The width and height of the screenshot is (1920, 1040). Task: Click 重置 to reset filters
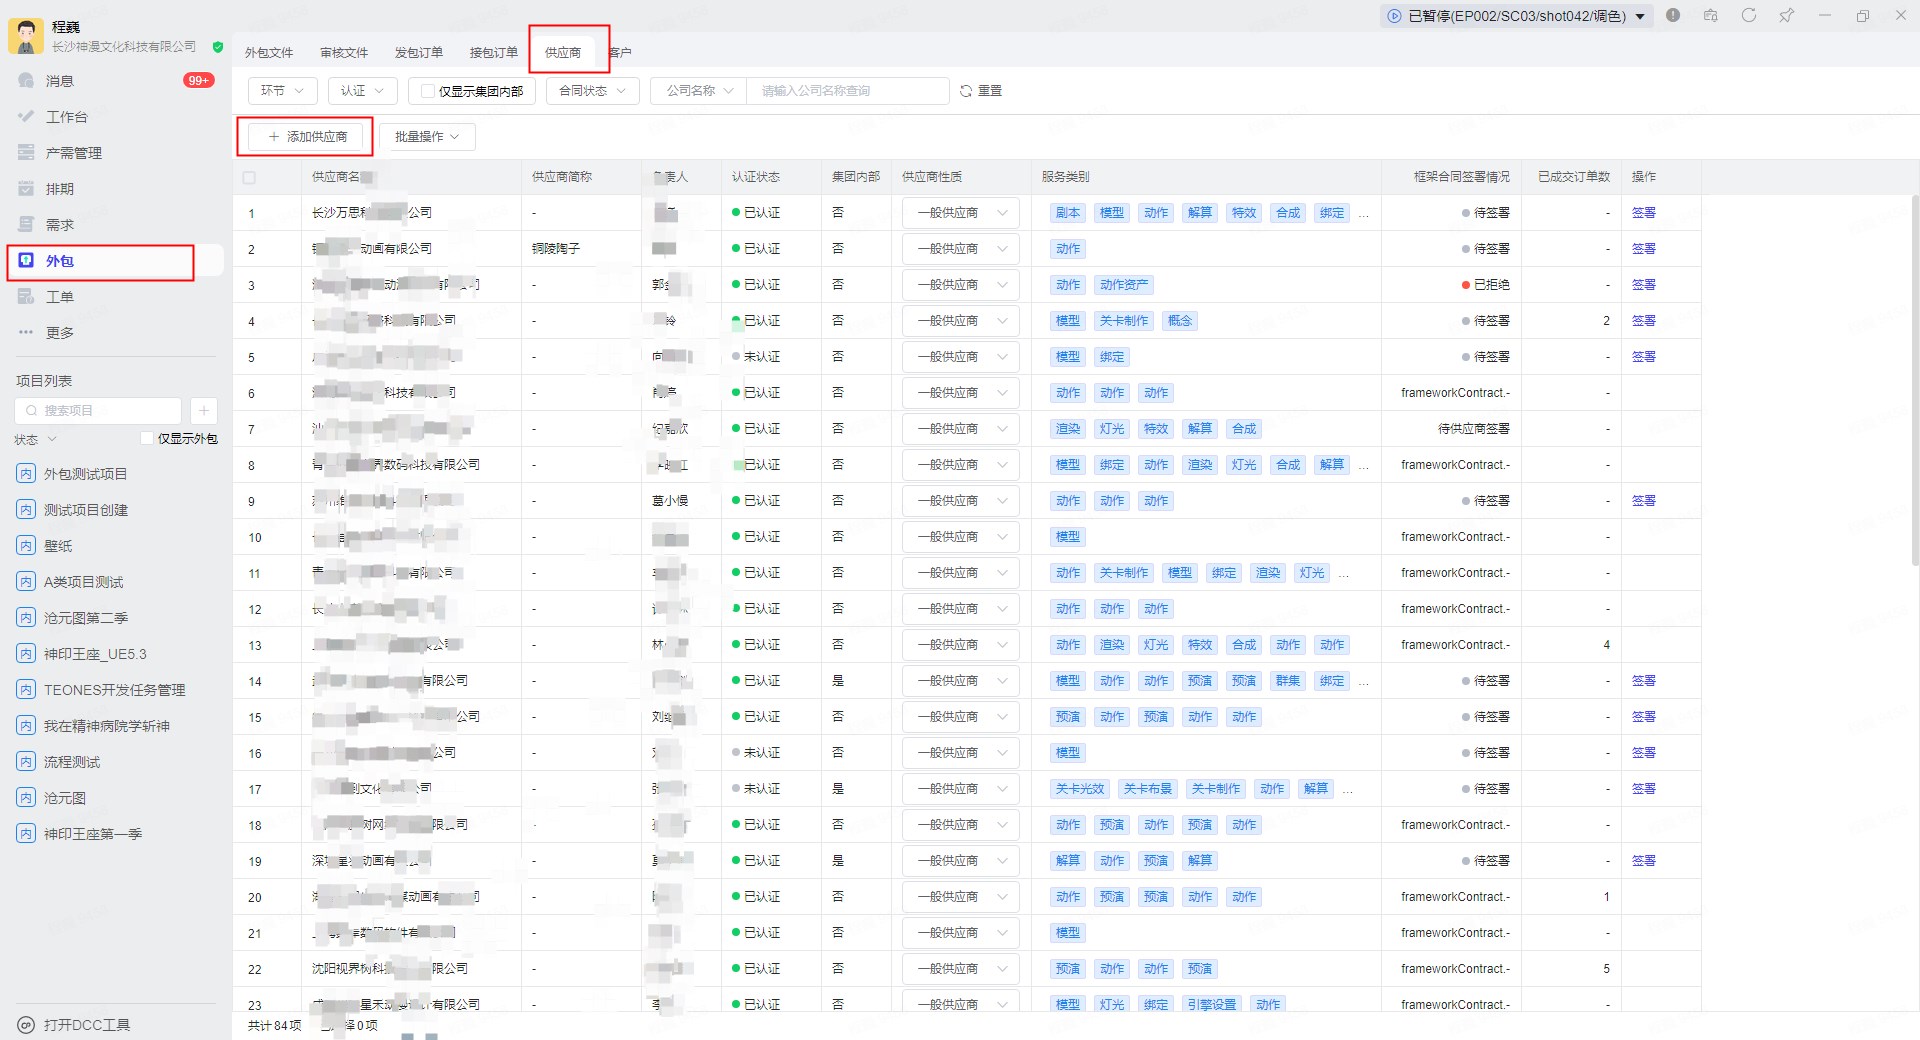[x=981, y=91]
